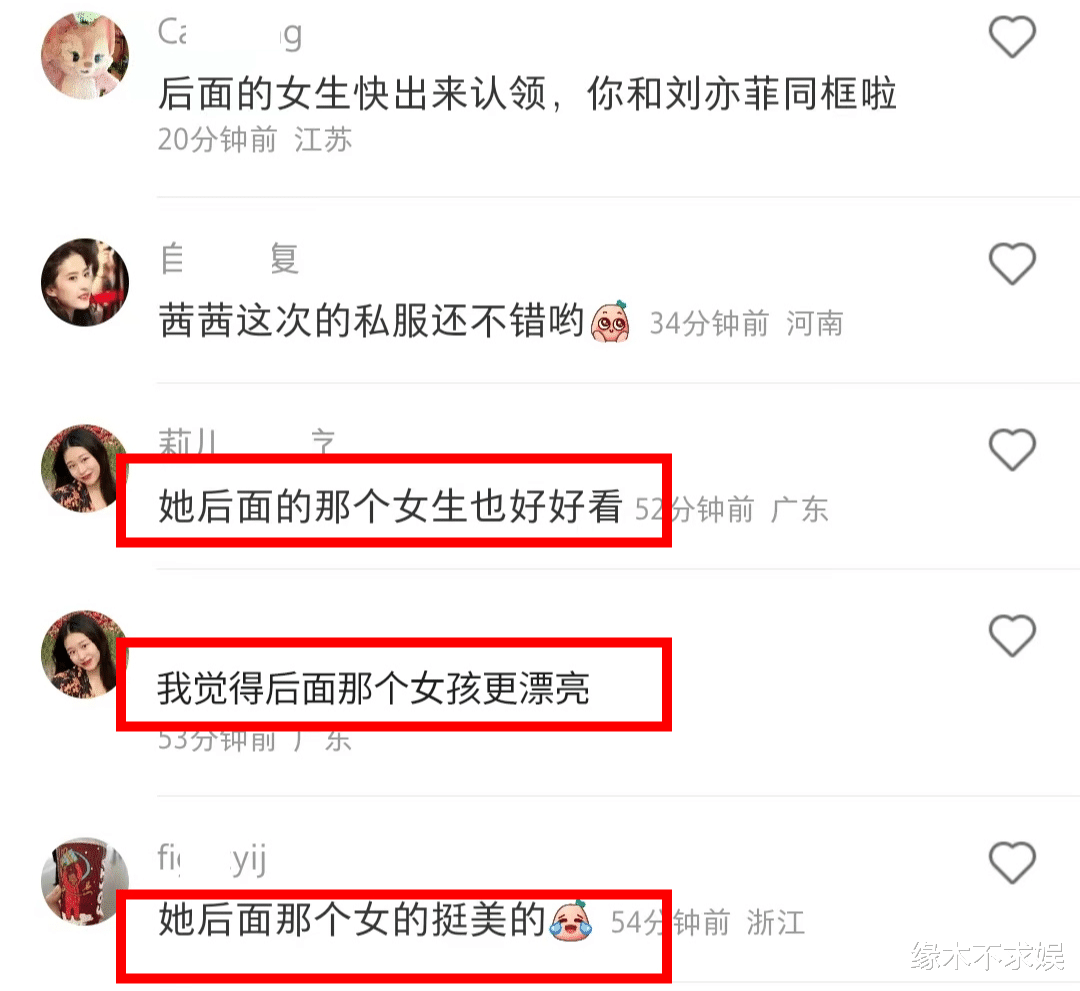Open username ending with yij
Screen dimensions: 1080x991
coord(211,859)
